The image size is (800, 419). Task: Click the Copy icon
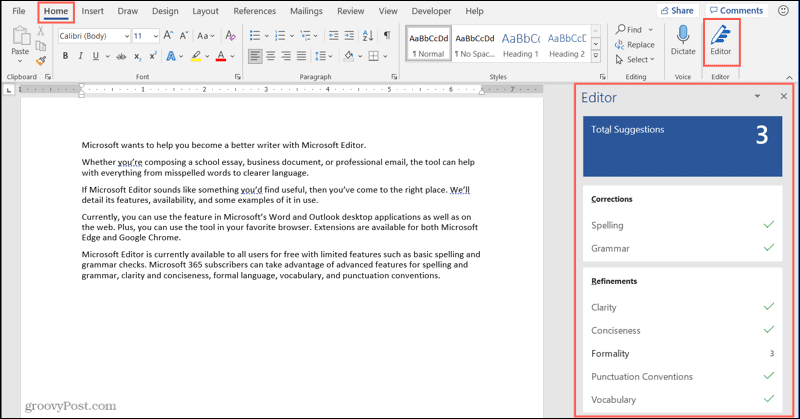click(x=40, y=46)
